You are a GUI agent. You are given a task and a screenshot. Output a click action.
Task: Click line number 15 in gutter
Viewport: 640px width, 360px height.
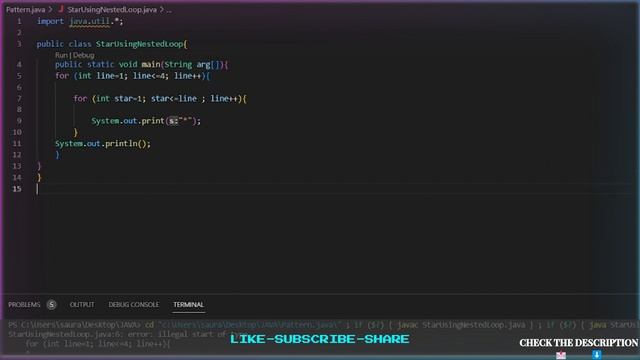pos(17,189)
